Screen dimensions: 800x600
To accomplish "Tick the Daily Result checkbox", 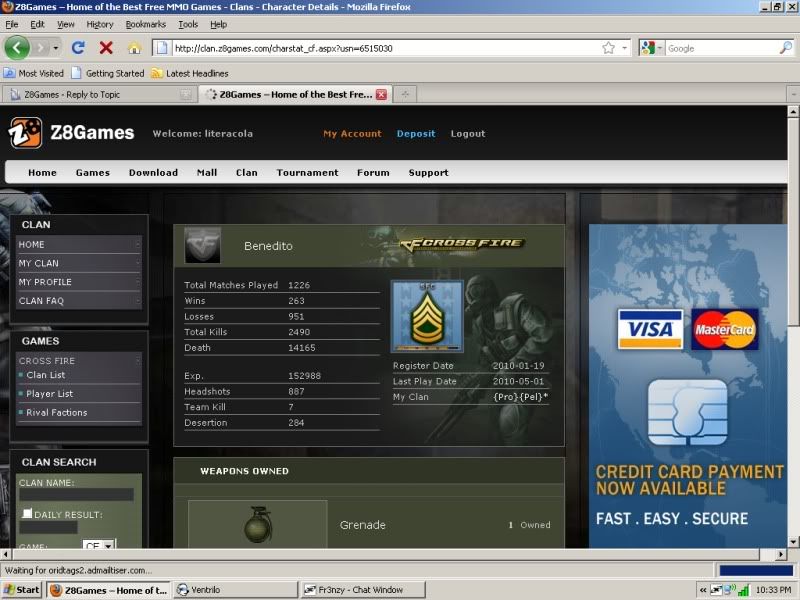I will tap(27, 514).
